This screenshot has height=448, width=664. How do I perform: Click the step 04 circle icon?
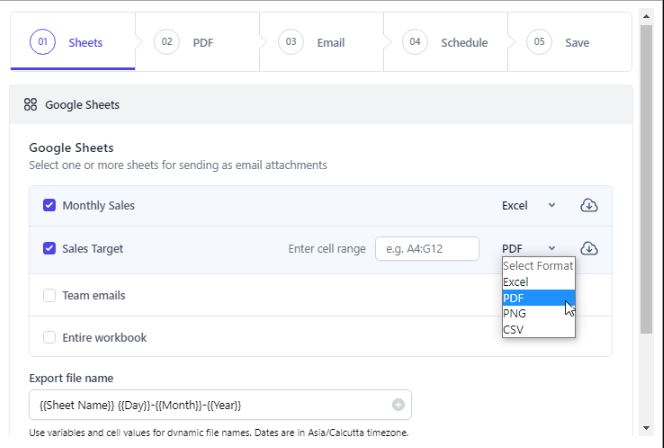(x=415, y=42)
